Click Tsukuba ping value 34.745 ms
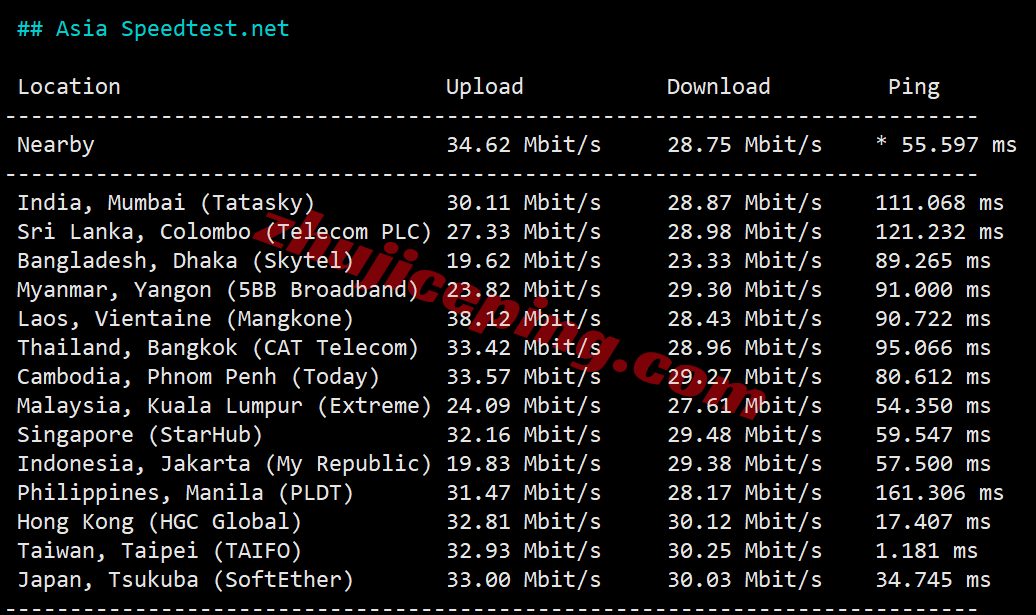1036x615 pixels. point(933,581)
